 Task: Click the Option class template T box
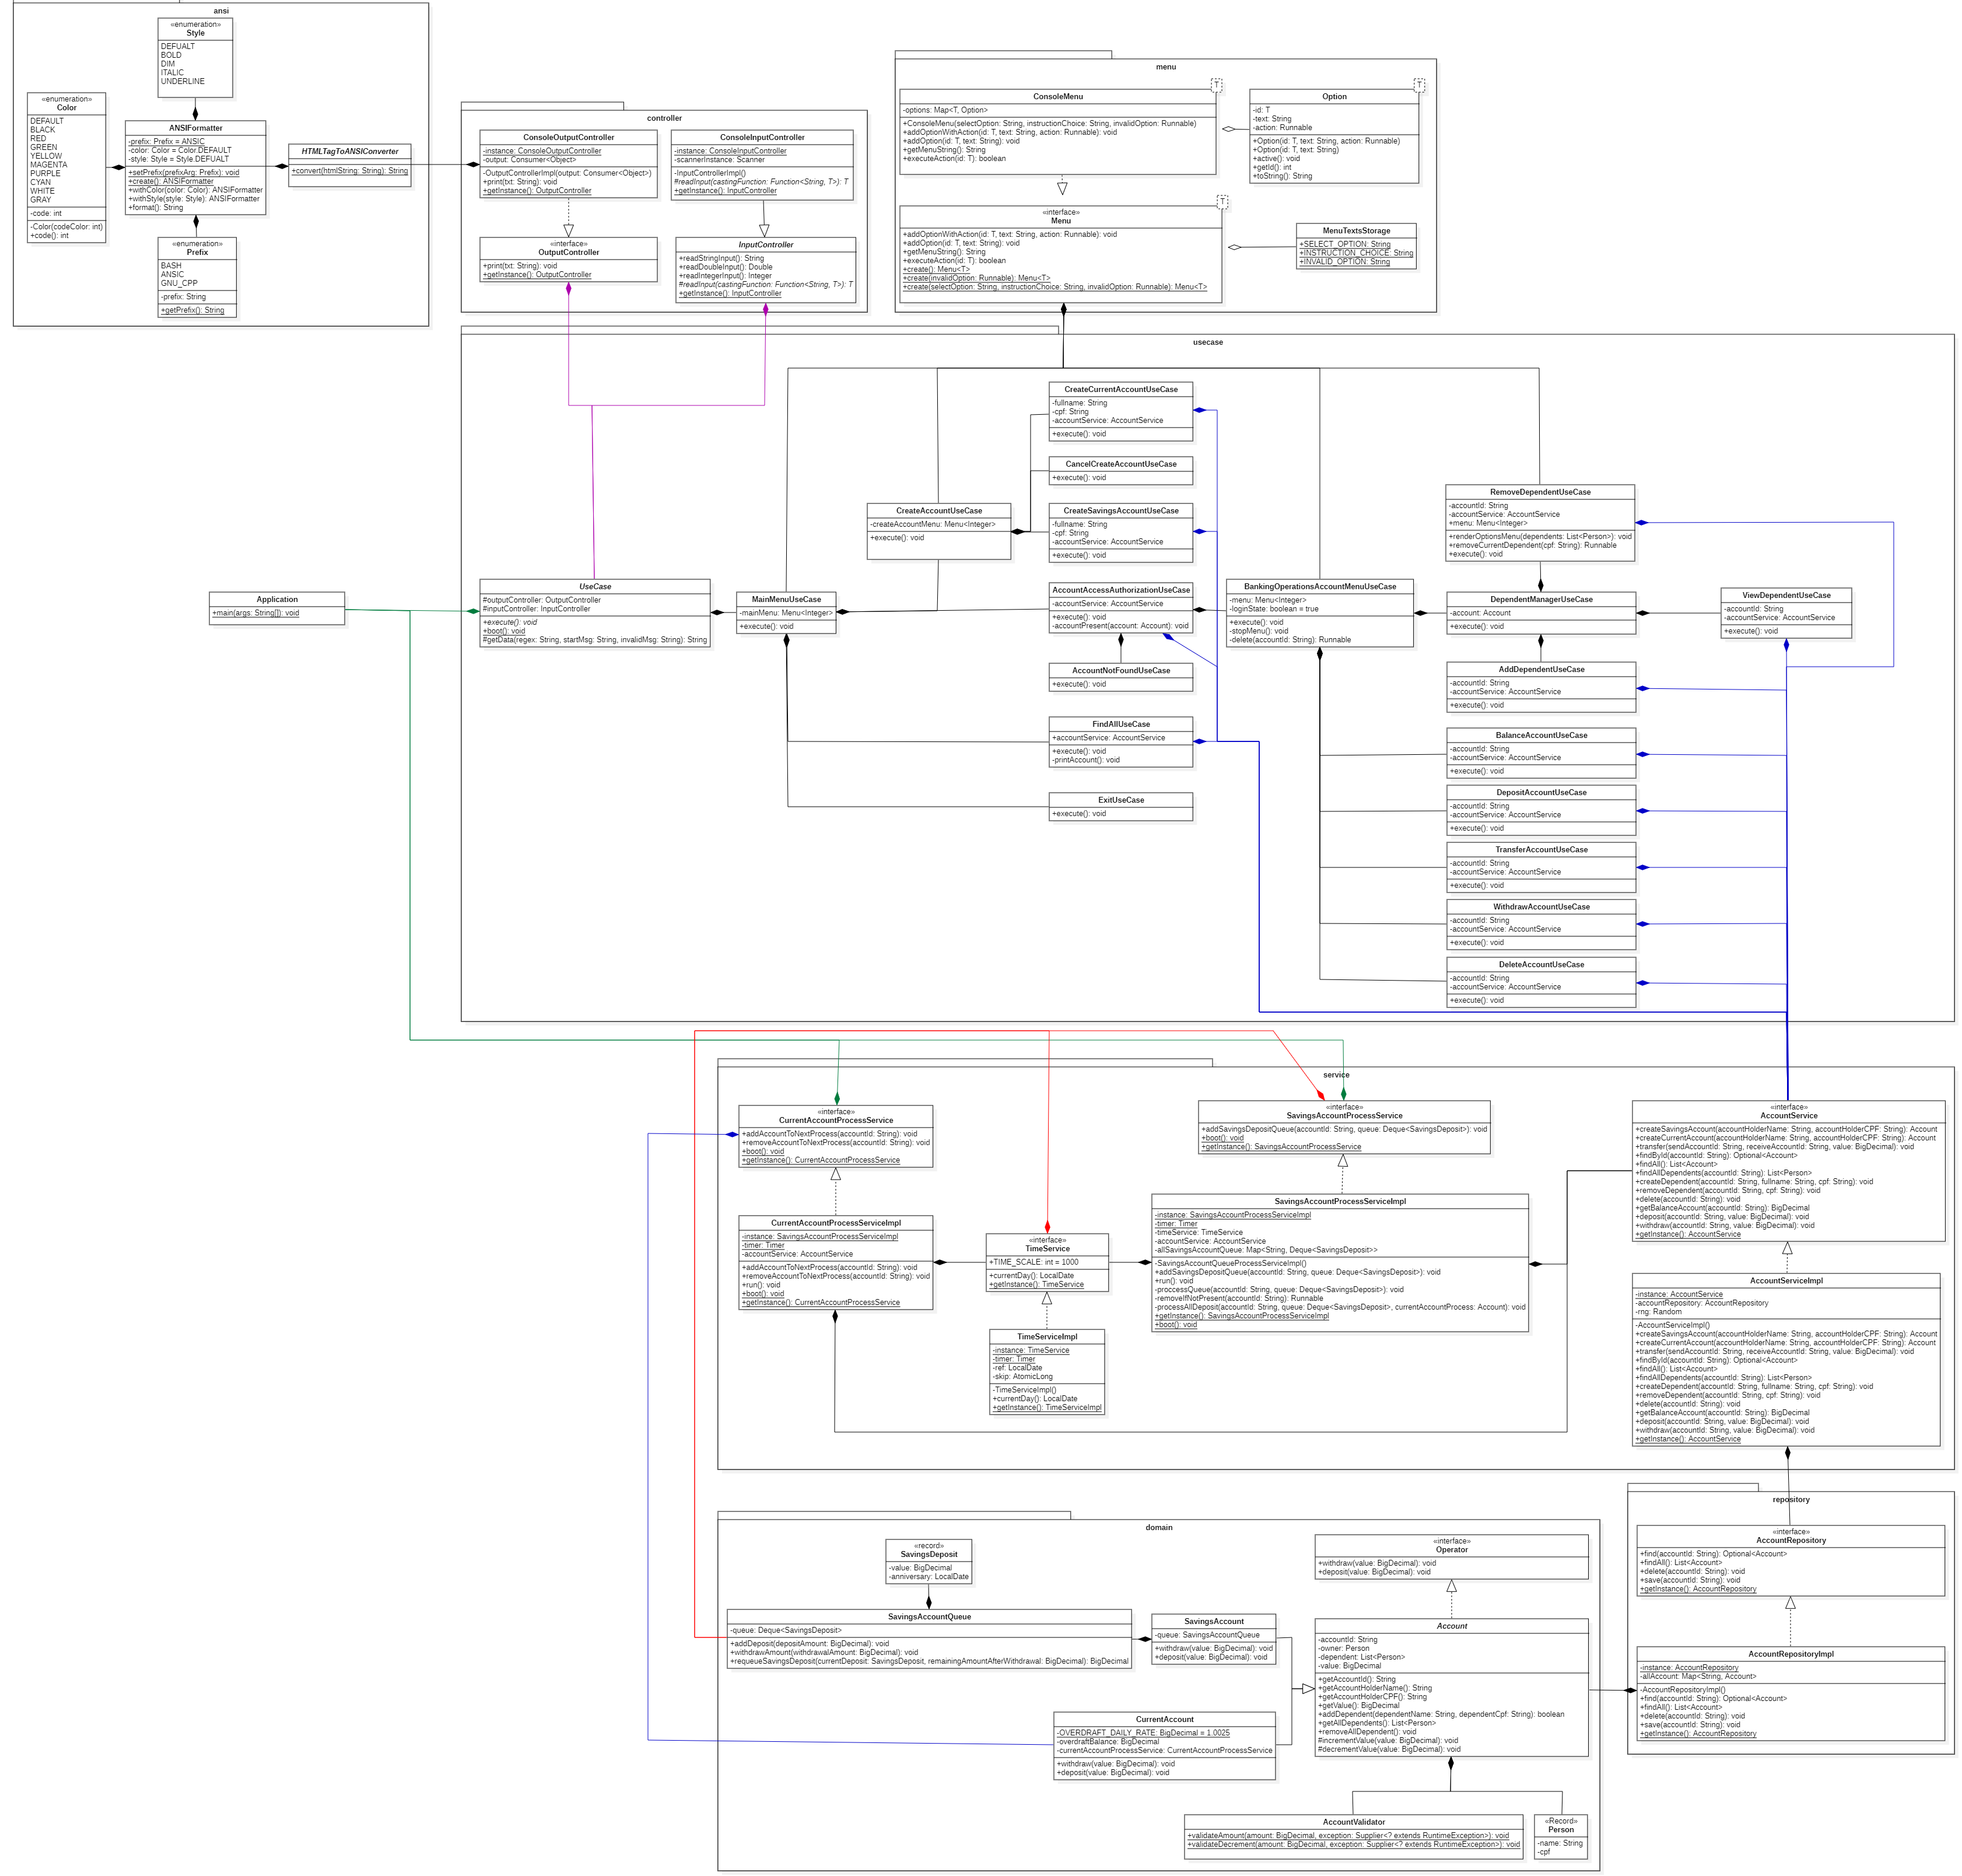(1419, 85)
